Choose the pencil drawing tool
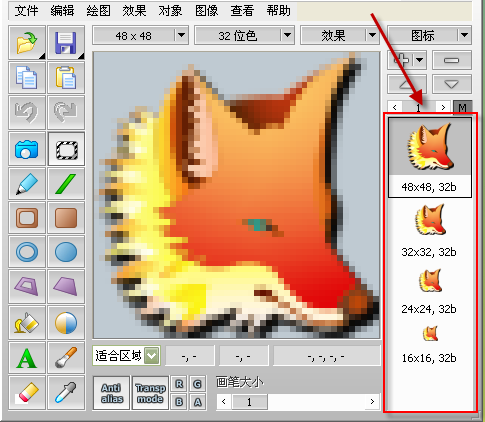The width and height of the screenshot is (485, 422). click(27, 184)
